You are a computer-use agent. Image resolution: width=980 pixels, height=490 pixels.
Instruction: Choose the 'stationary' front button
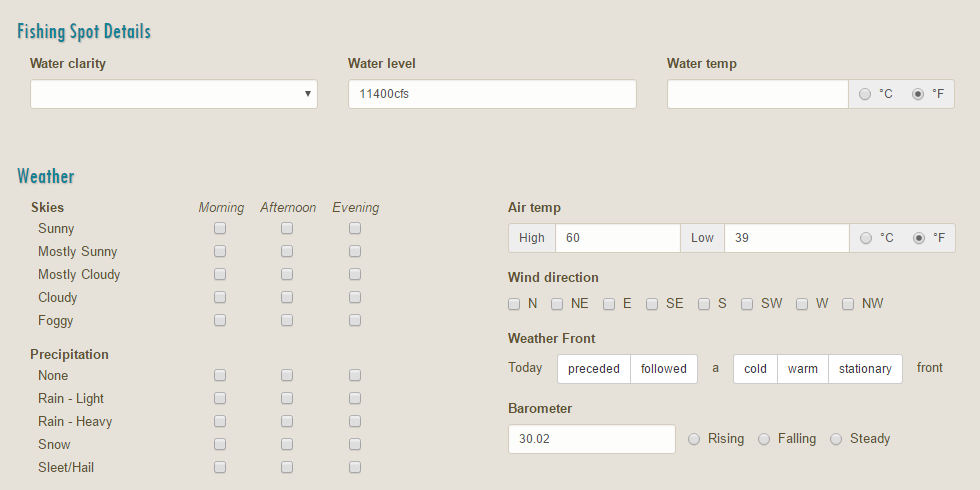pos(865,369)
